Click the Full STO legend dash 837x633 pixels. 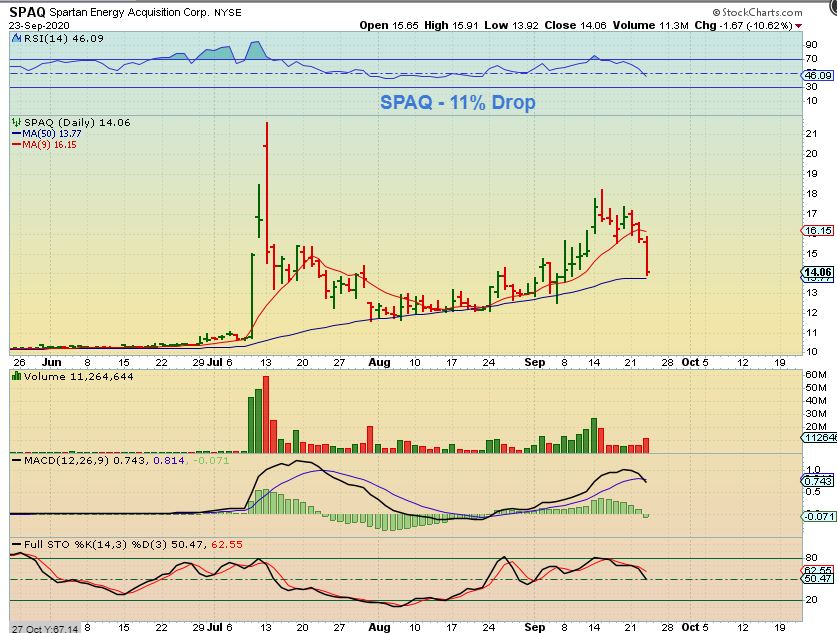(x=17, y=545)
